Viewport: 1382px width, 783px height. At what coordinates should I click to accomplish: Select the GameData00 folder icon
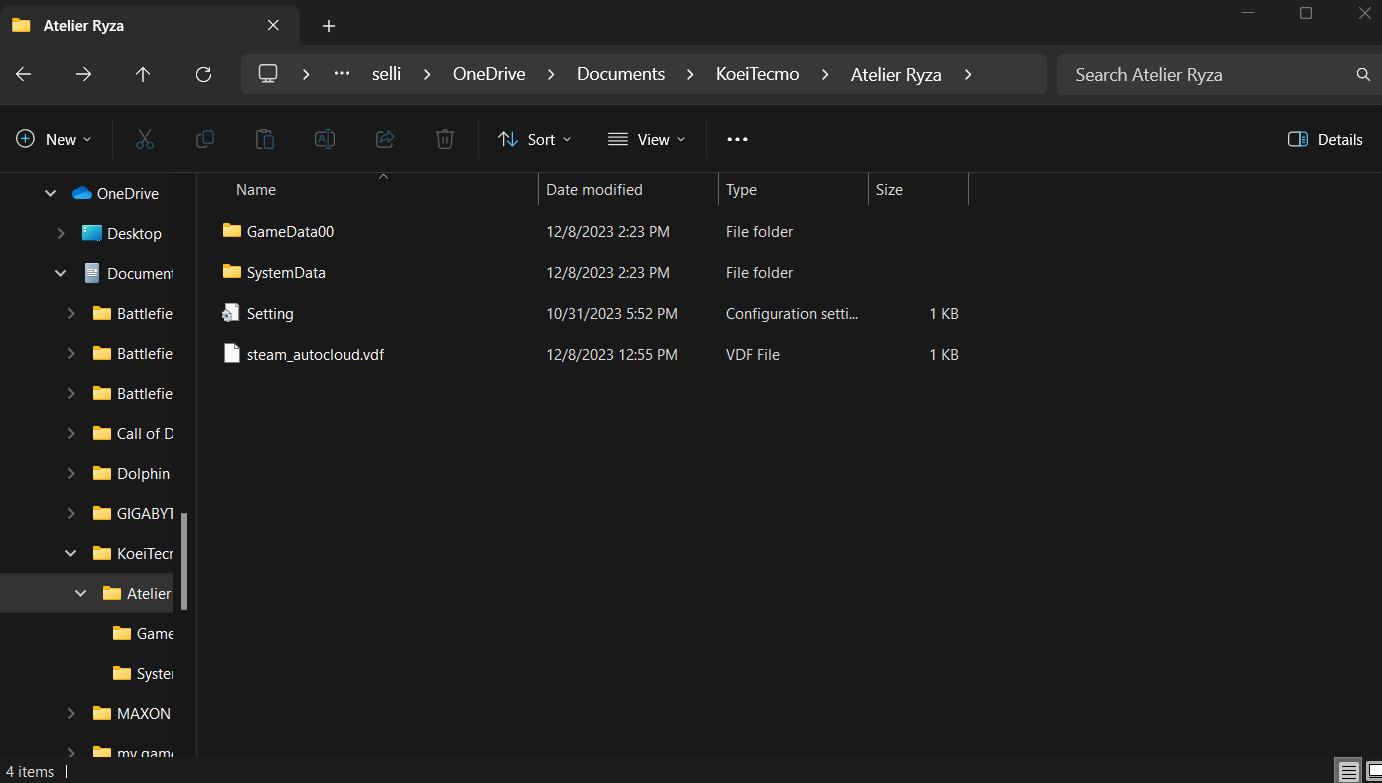[x=232, y=231]
